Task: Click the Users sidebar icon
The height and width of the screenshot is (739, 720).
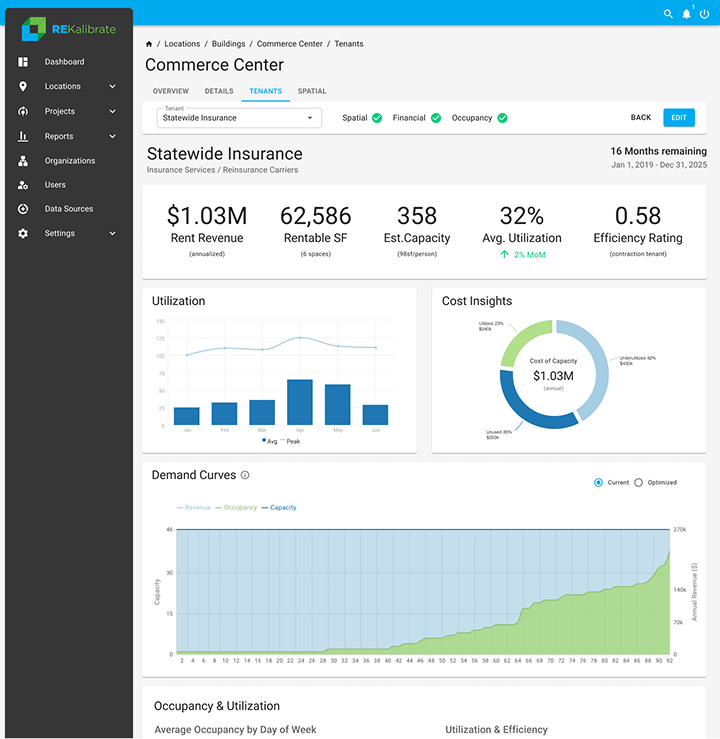Action: pos(23,185)
